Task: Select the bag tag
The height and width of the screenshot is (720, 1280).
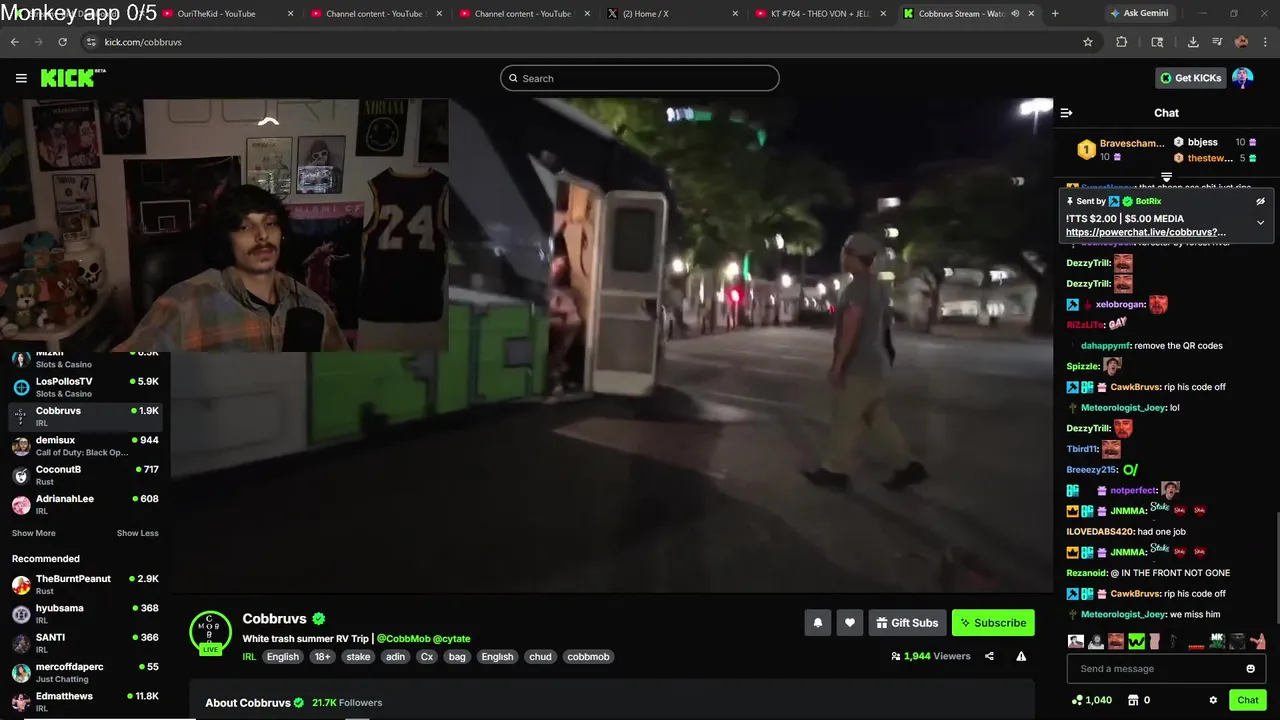Action: pyautogui.click(x=457, y=657)
